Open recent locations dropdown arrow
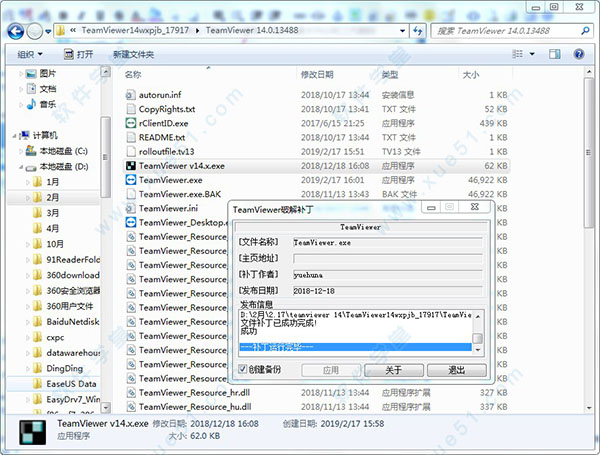The width and height of the screenshot is (600, 455). click(48, 31)
